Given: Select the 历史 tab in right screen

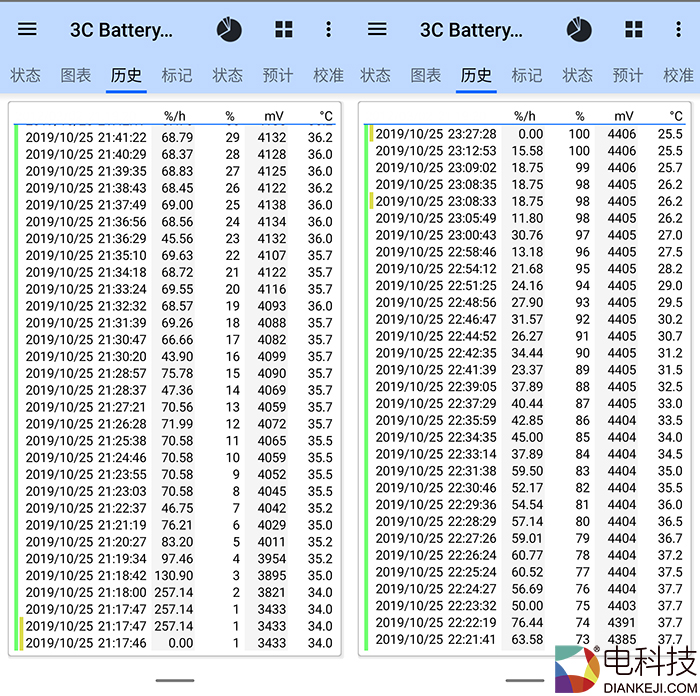Looking at the screenshot, I should pyautogui.click(x=476, y=75).
